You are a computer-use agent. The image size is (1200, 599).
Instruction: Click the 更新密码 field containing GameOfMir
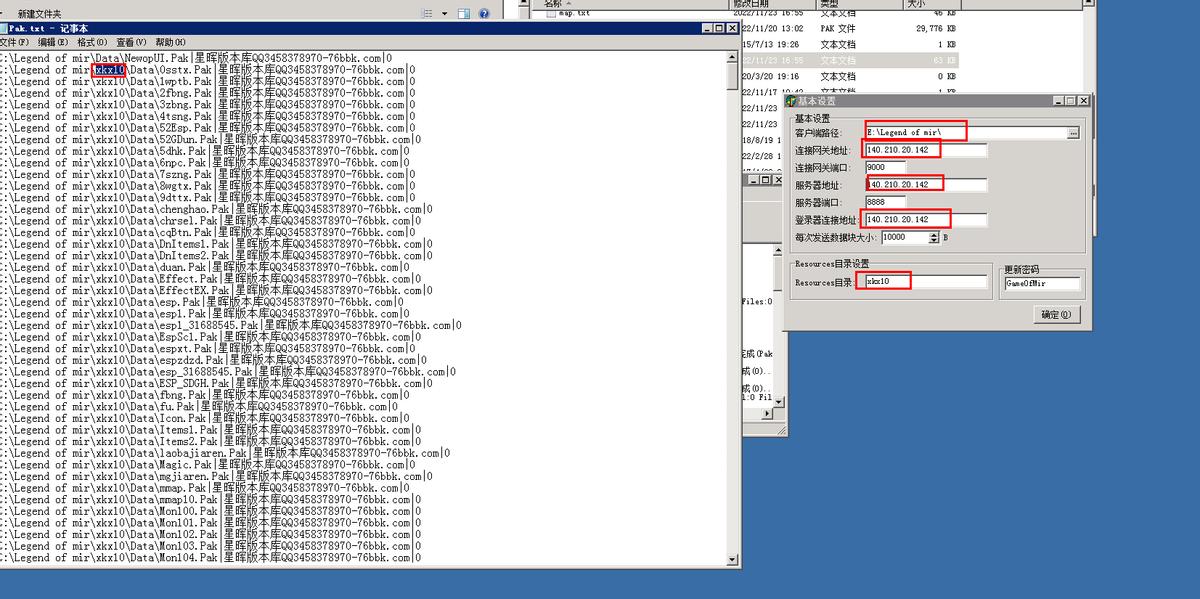click(x=1043, y=283)
